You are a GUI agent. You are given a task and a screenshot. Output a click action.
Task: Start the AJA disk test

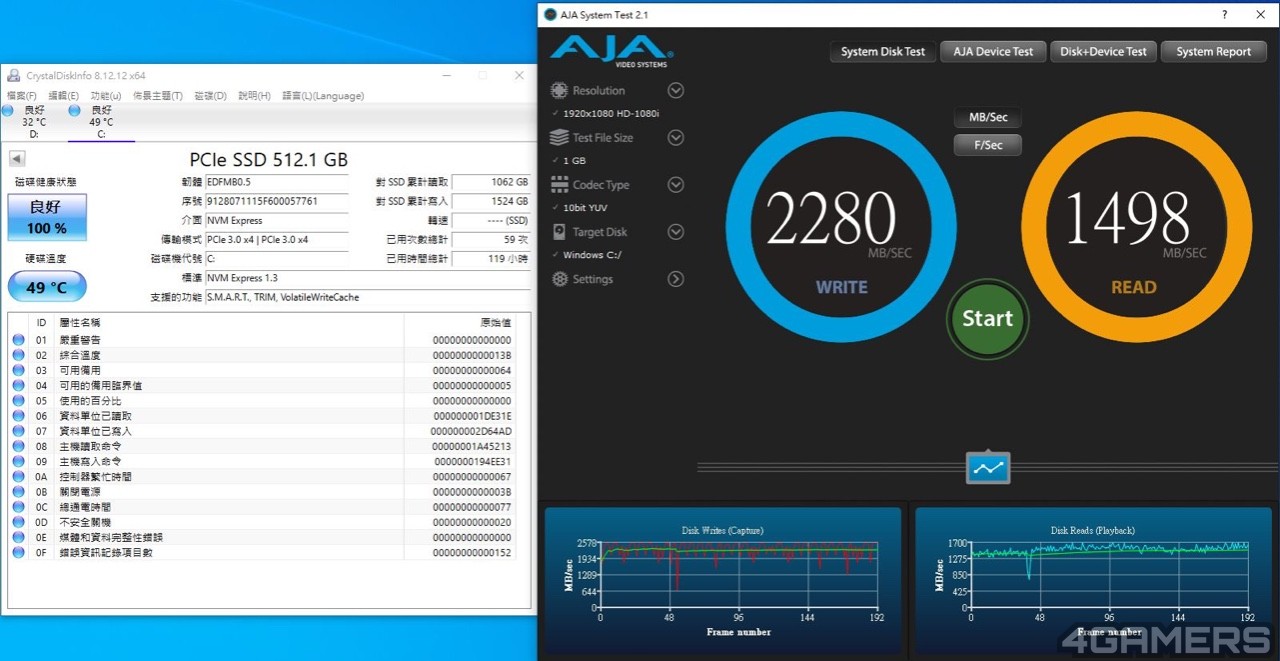click(x=987, y=318)
